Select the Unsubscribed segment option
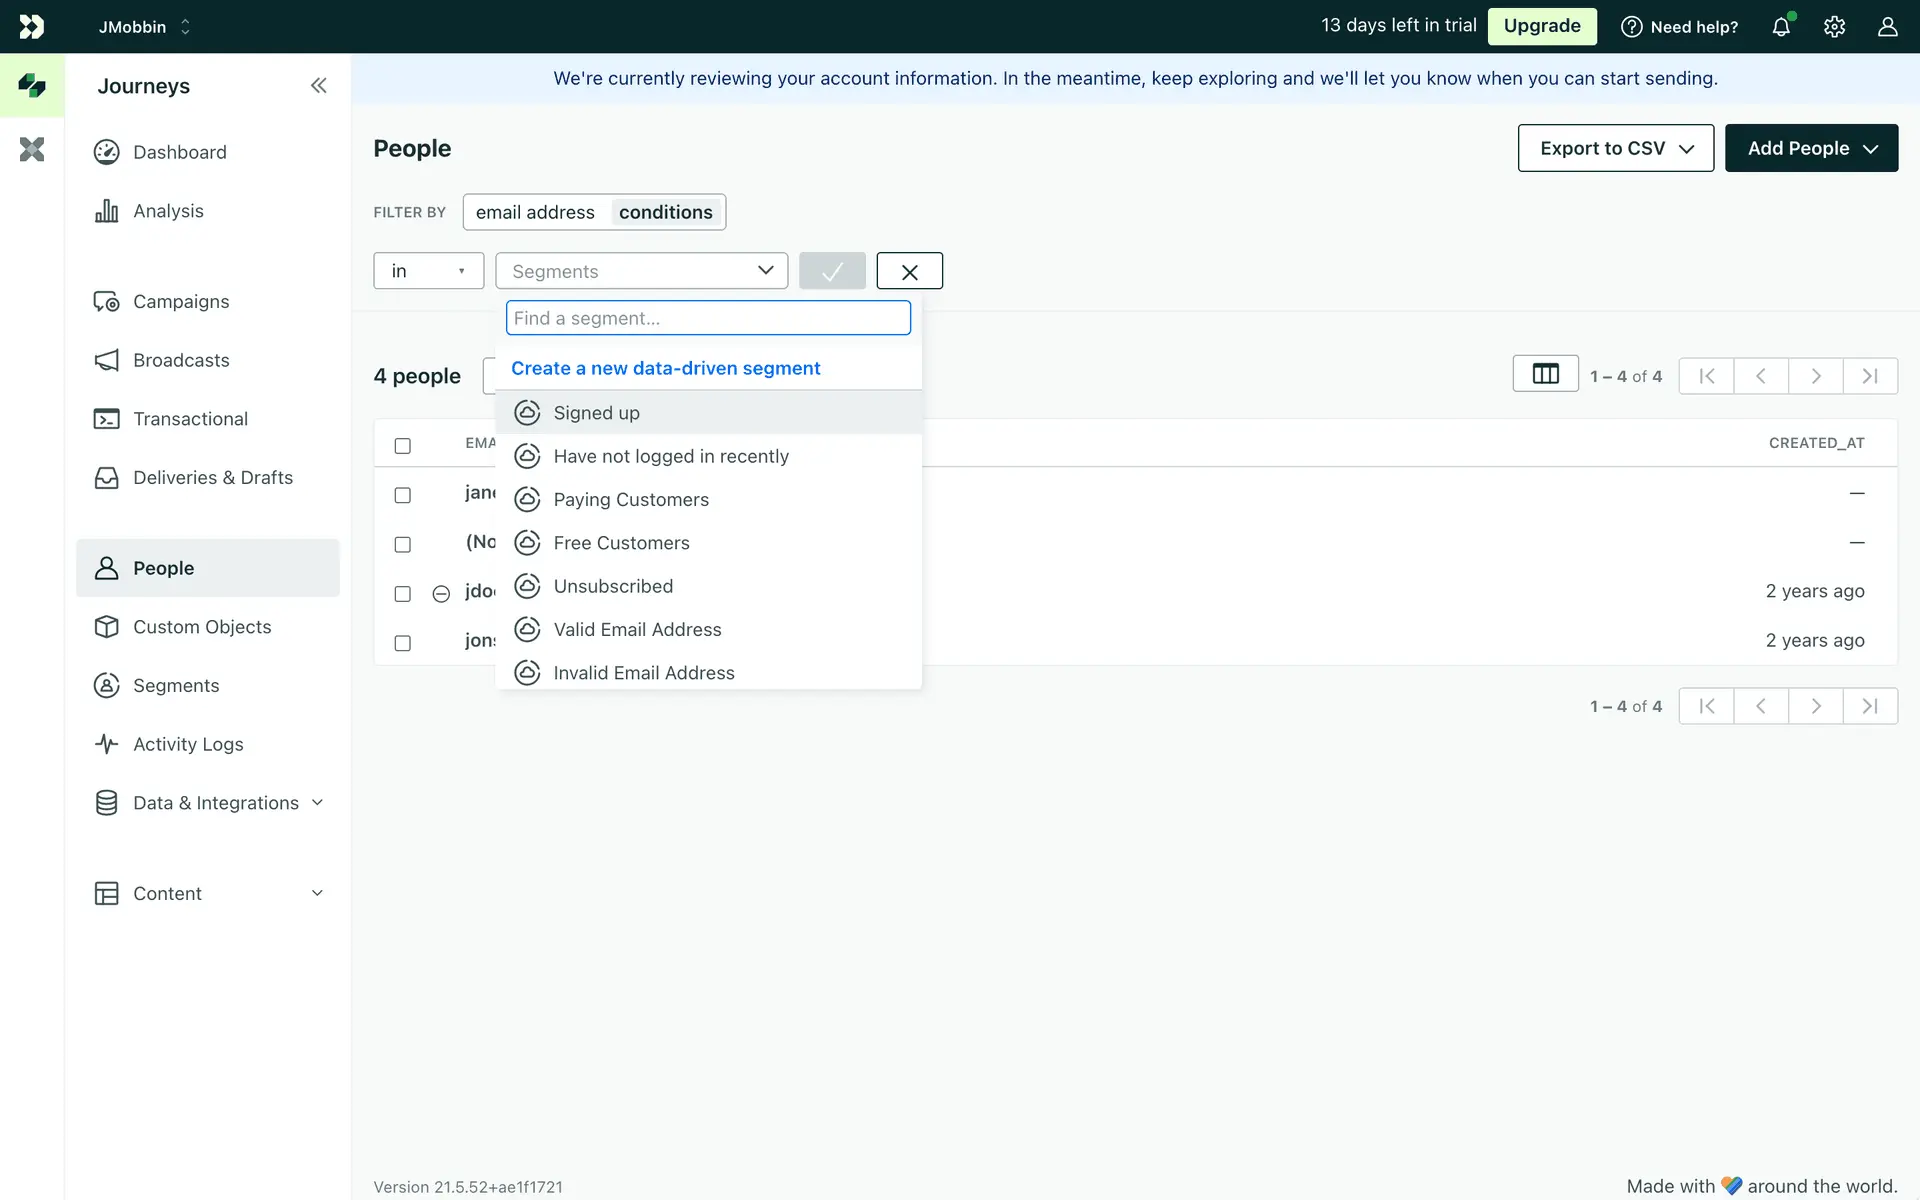The width and height of the screenshot is (1920, 1200). [x=613, y=586]
